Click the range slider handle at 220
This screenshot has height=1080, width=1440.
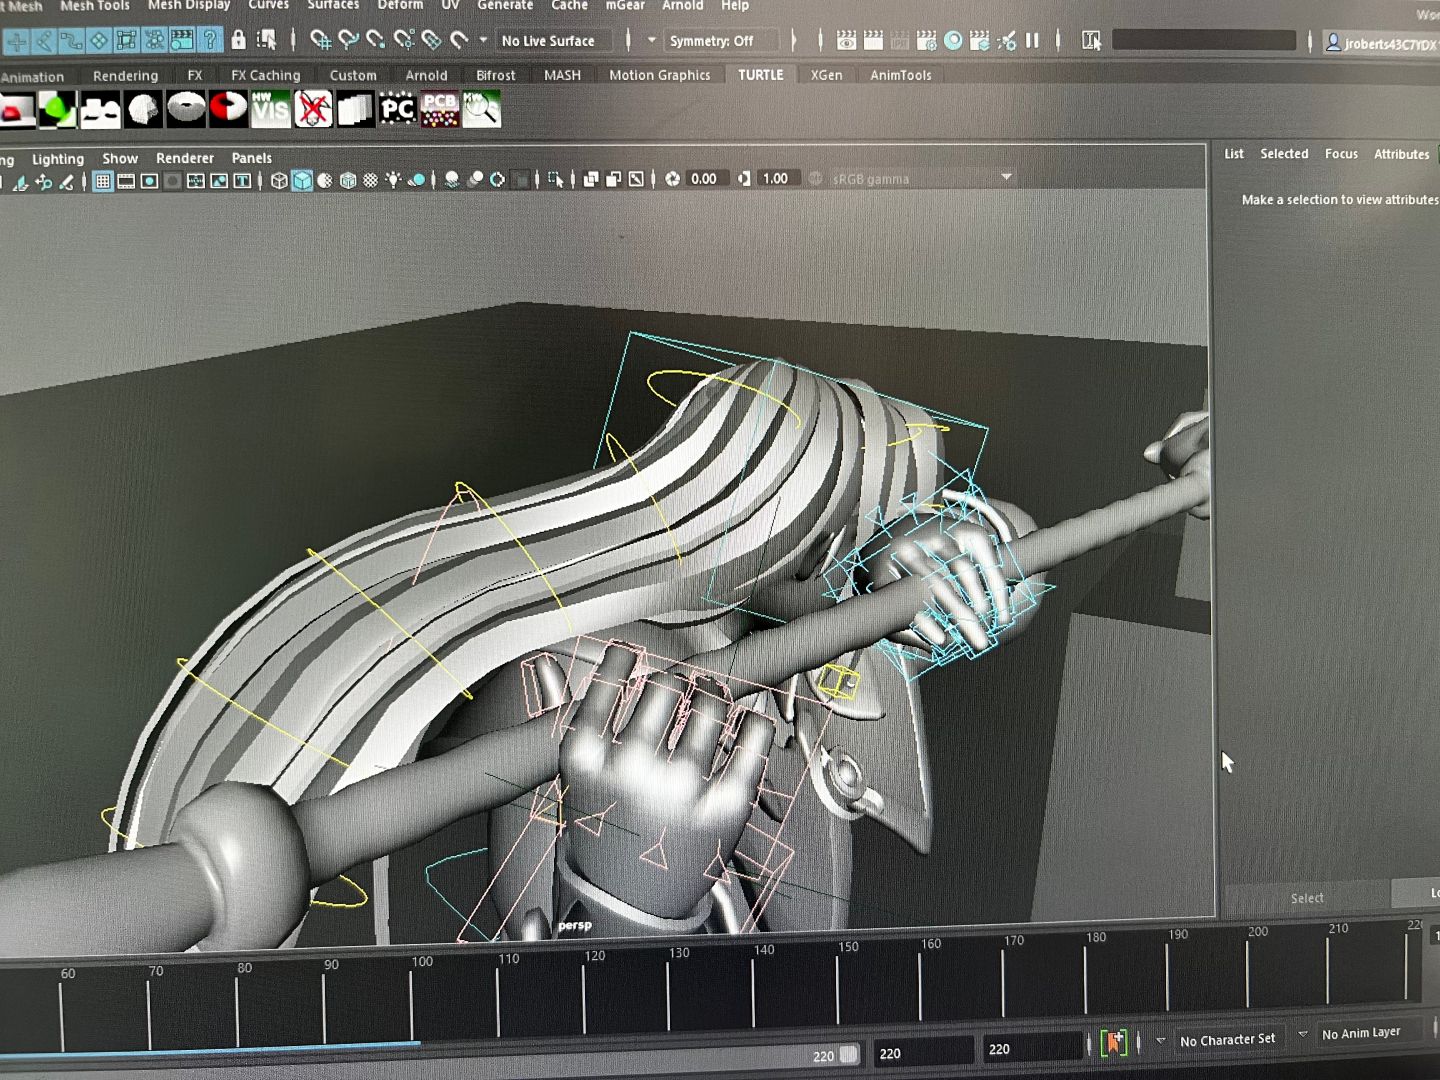848,1054
